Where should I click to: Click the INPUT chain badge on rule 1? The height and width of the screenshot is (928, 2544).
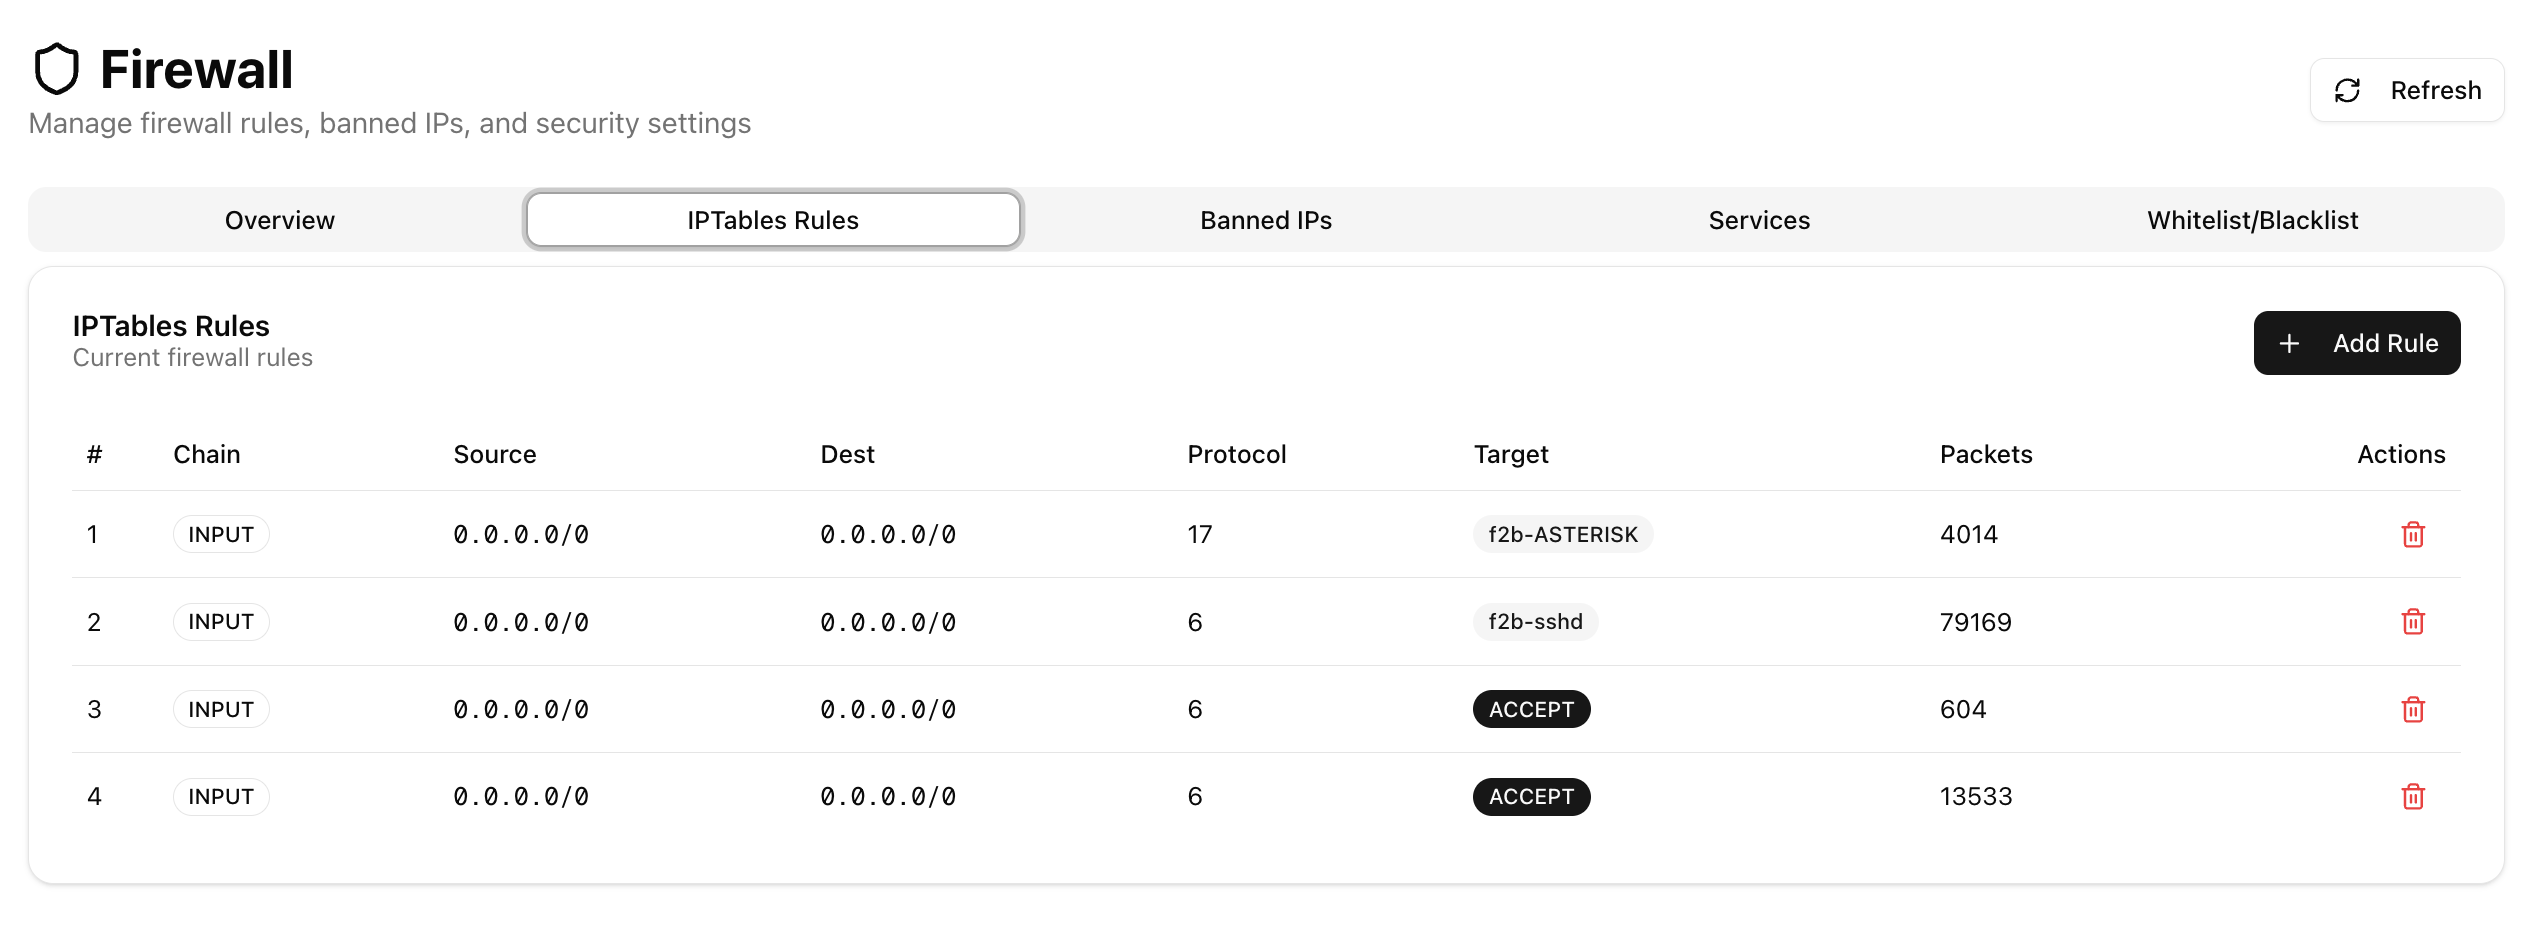[x=220, y=534]
